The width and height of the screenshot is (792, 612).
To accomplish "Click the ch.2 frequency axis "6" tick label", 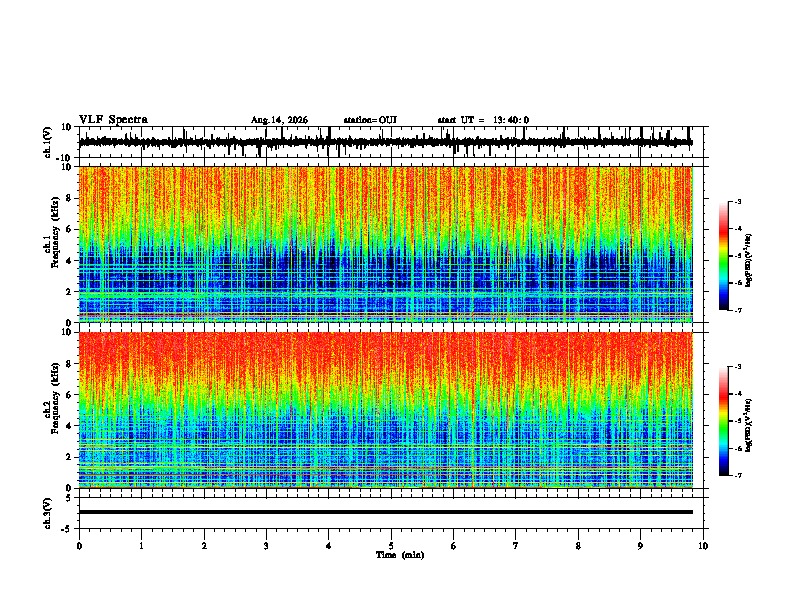I will tap(69, 395).
